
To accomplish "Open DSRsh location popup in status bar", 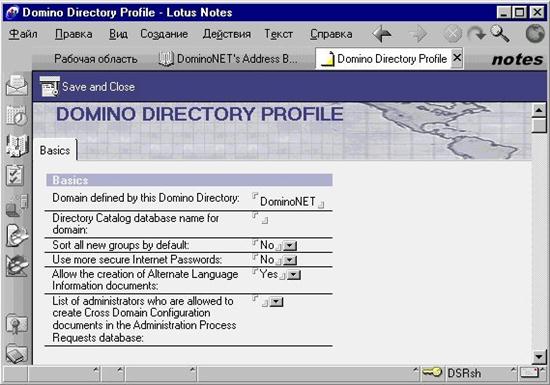I will [x=481, y=373].
